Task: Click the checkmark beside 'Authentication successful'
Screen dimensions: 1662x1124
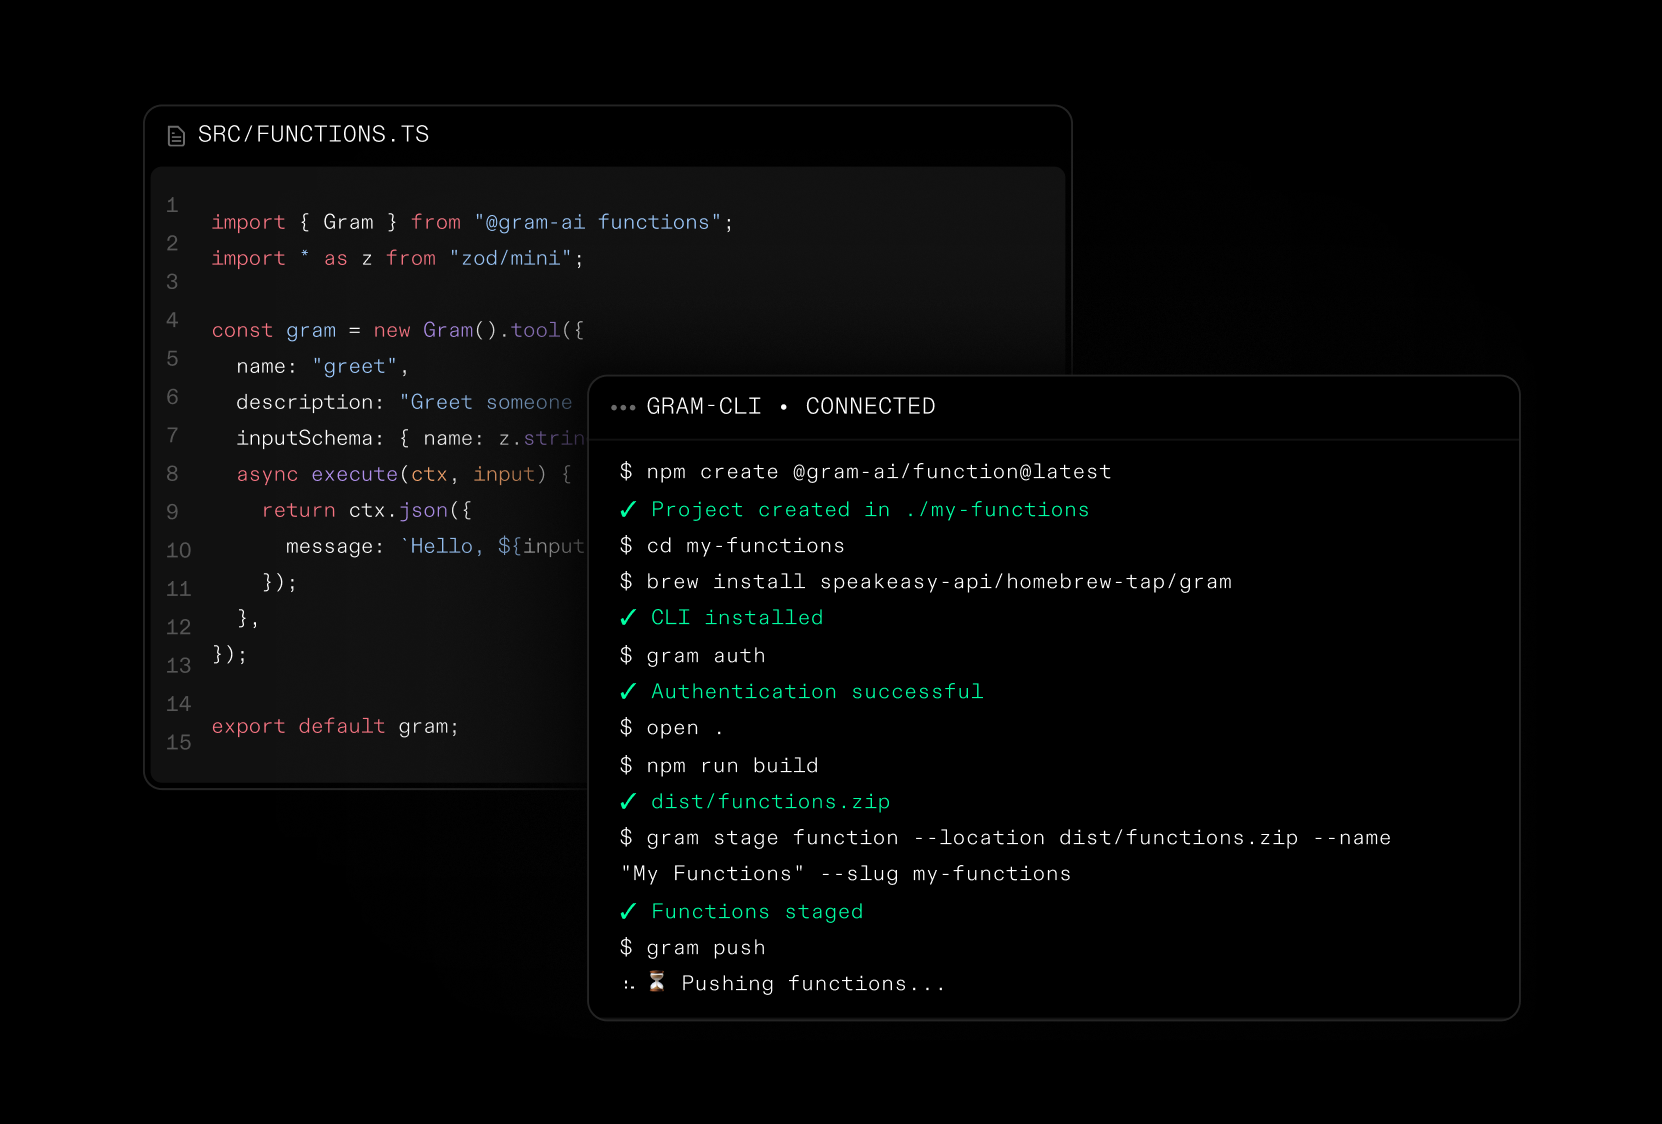Action: [x=628, y=691]
